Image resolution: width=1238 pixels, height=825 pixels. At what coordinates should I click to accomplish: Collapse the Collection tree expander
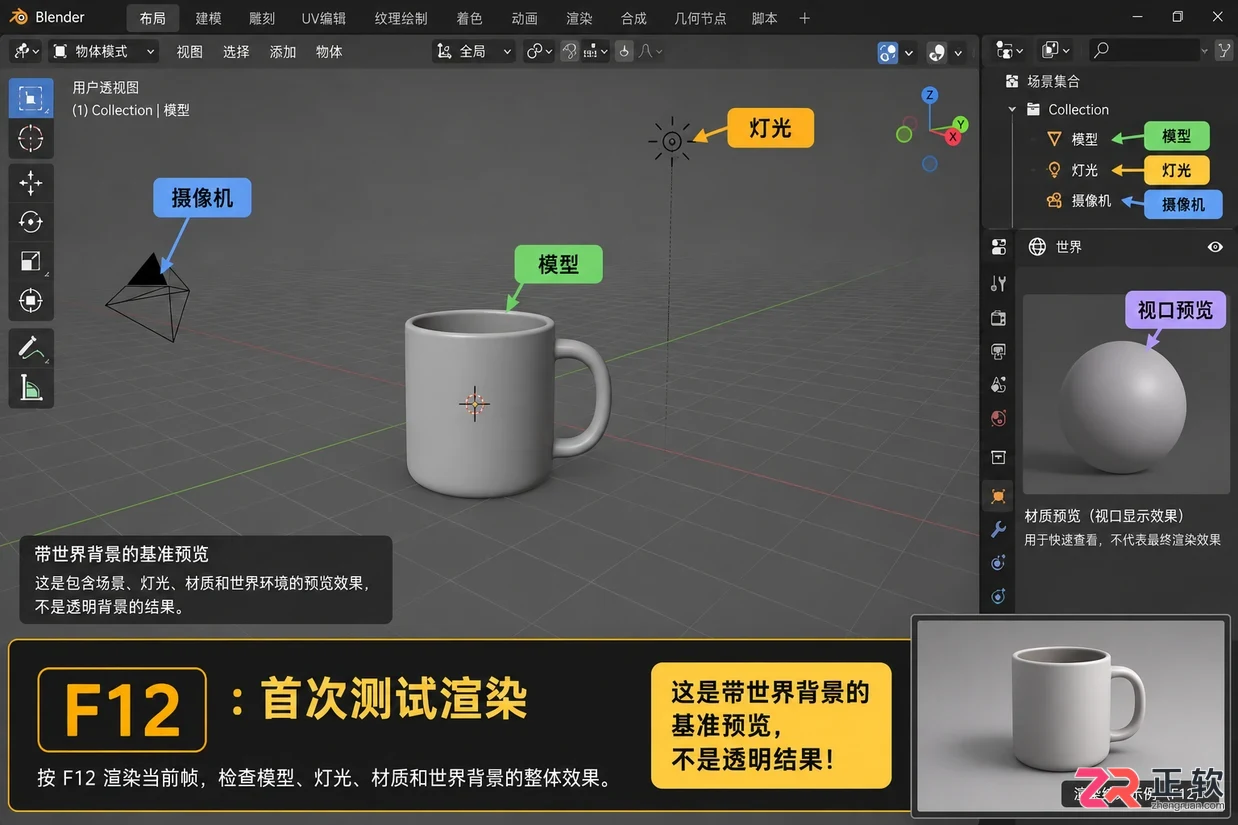click(x=1011, y=110)
